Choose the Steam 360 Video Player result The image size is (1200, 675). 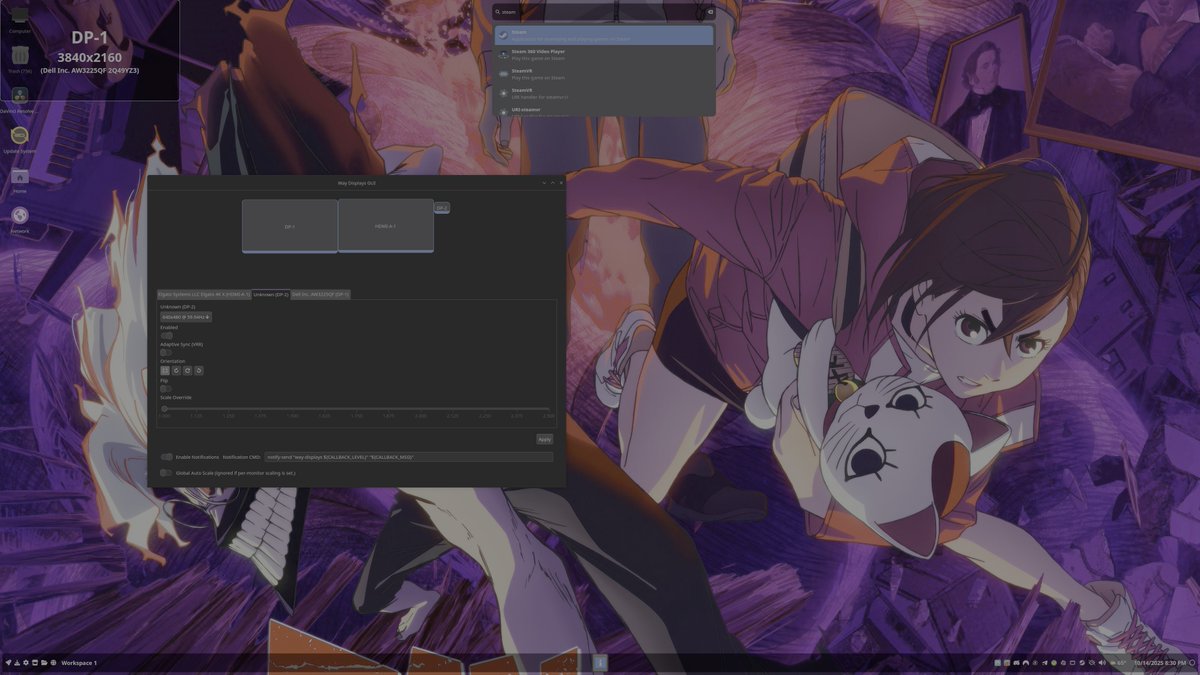[604, 54]
